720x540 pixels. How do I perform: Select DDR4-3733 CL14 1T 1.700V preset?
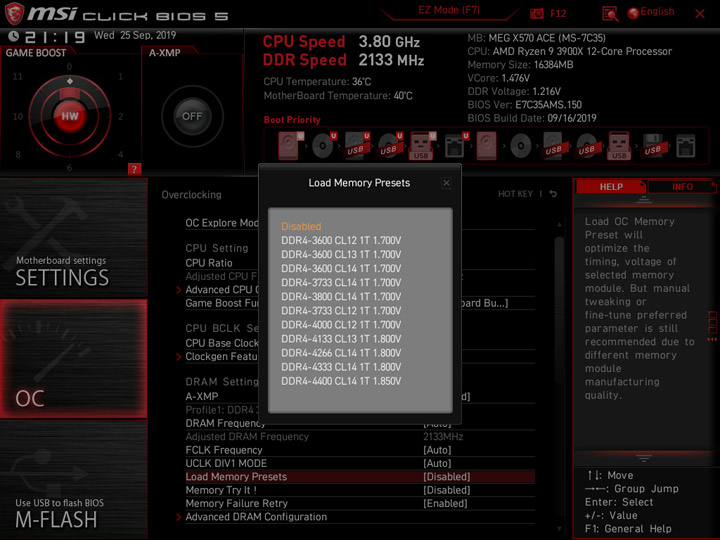[341, 282]
